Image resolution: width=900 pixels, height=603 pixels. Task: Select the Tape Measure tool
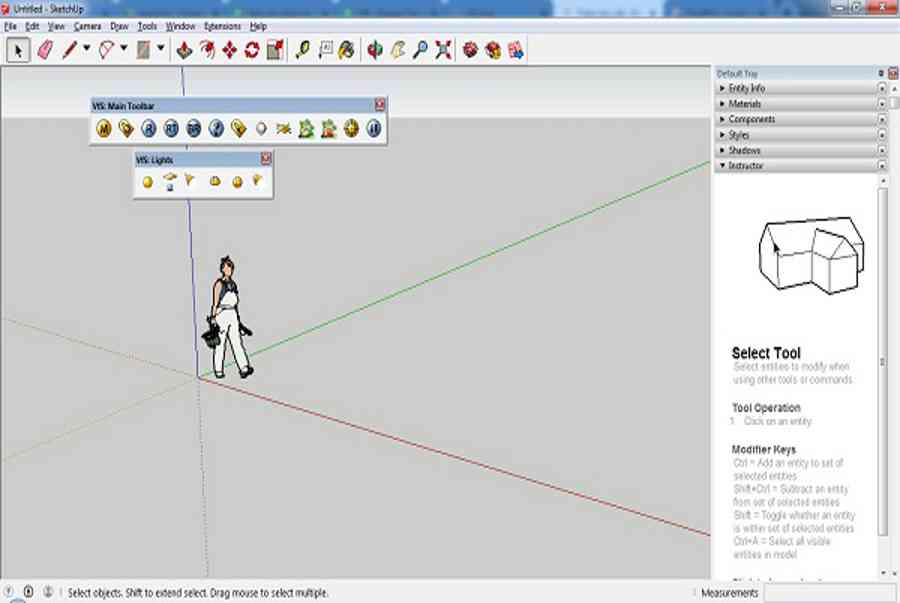302,50
